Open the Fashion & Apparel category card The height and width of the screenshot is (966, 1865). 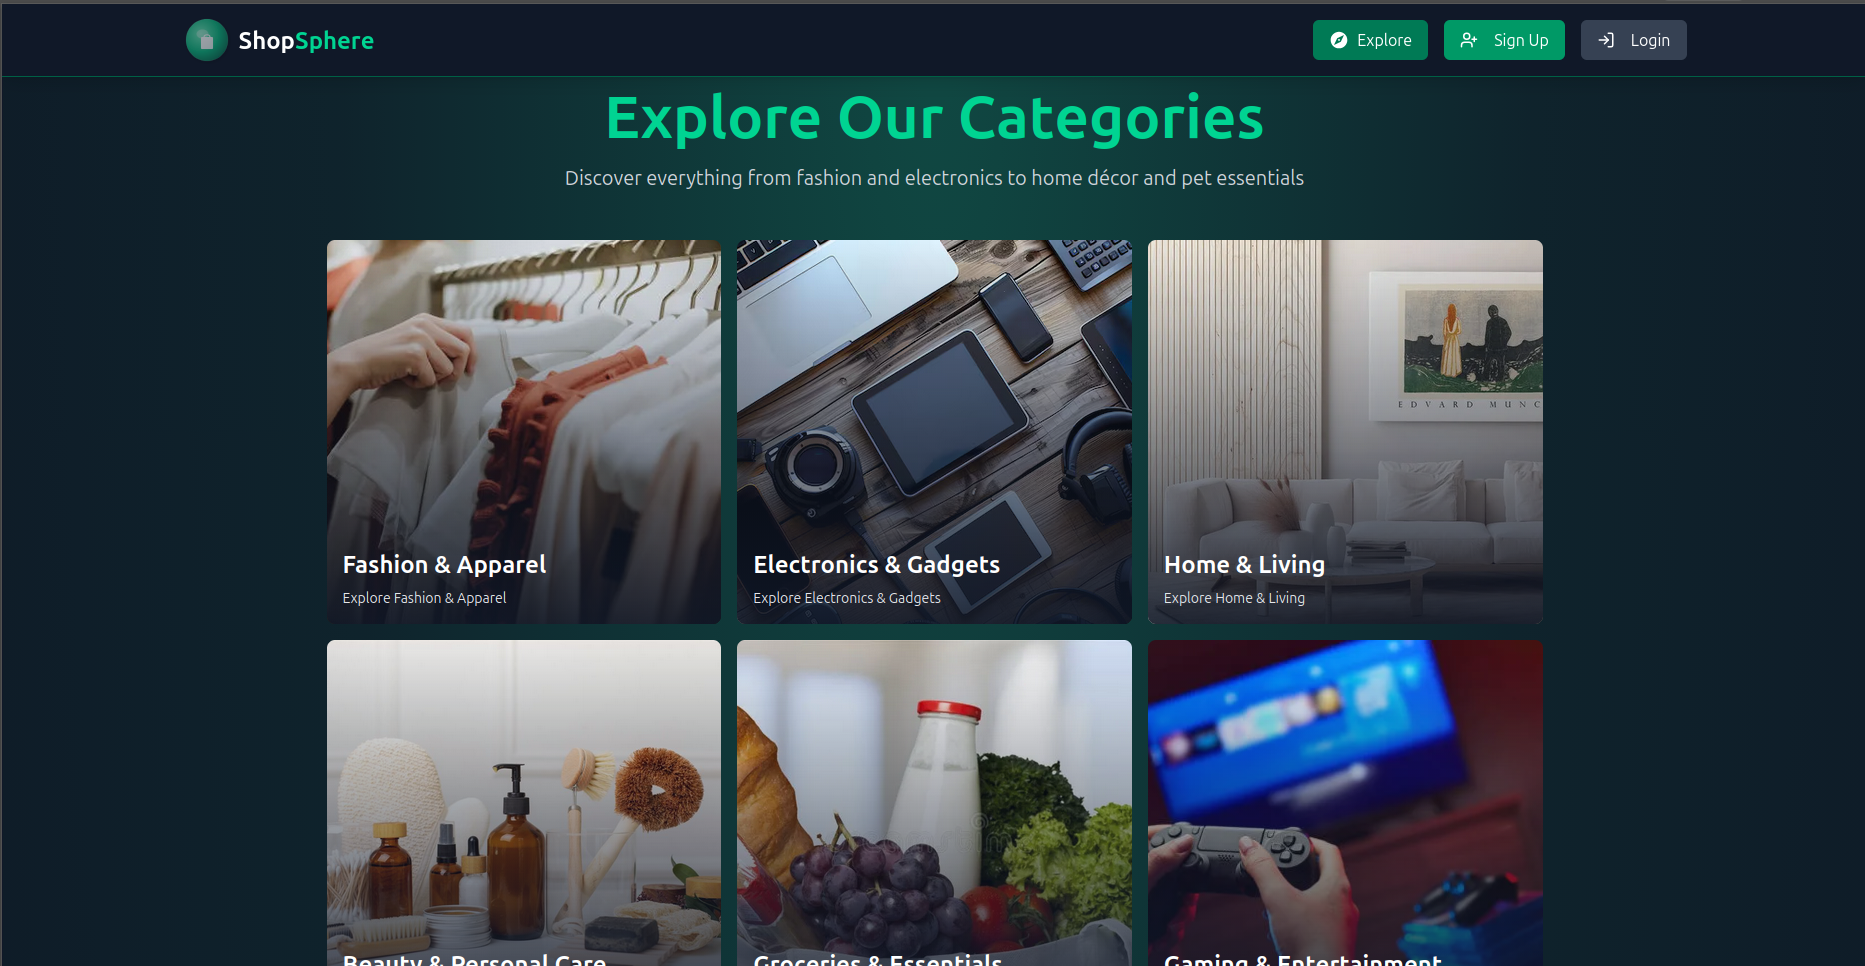[x=524, y=432]
